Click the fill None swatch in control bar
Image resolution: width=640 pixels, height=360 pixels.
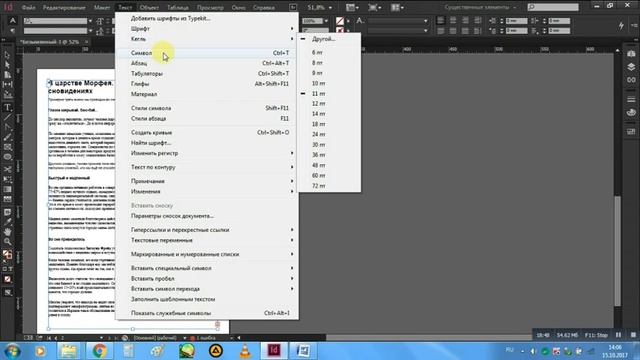pyautogui.click(x=340, y=20)
